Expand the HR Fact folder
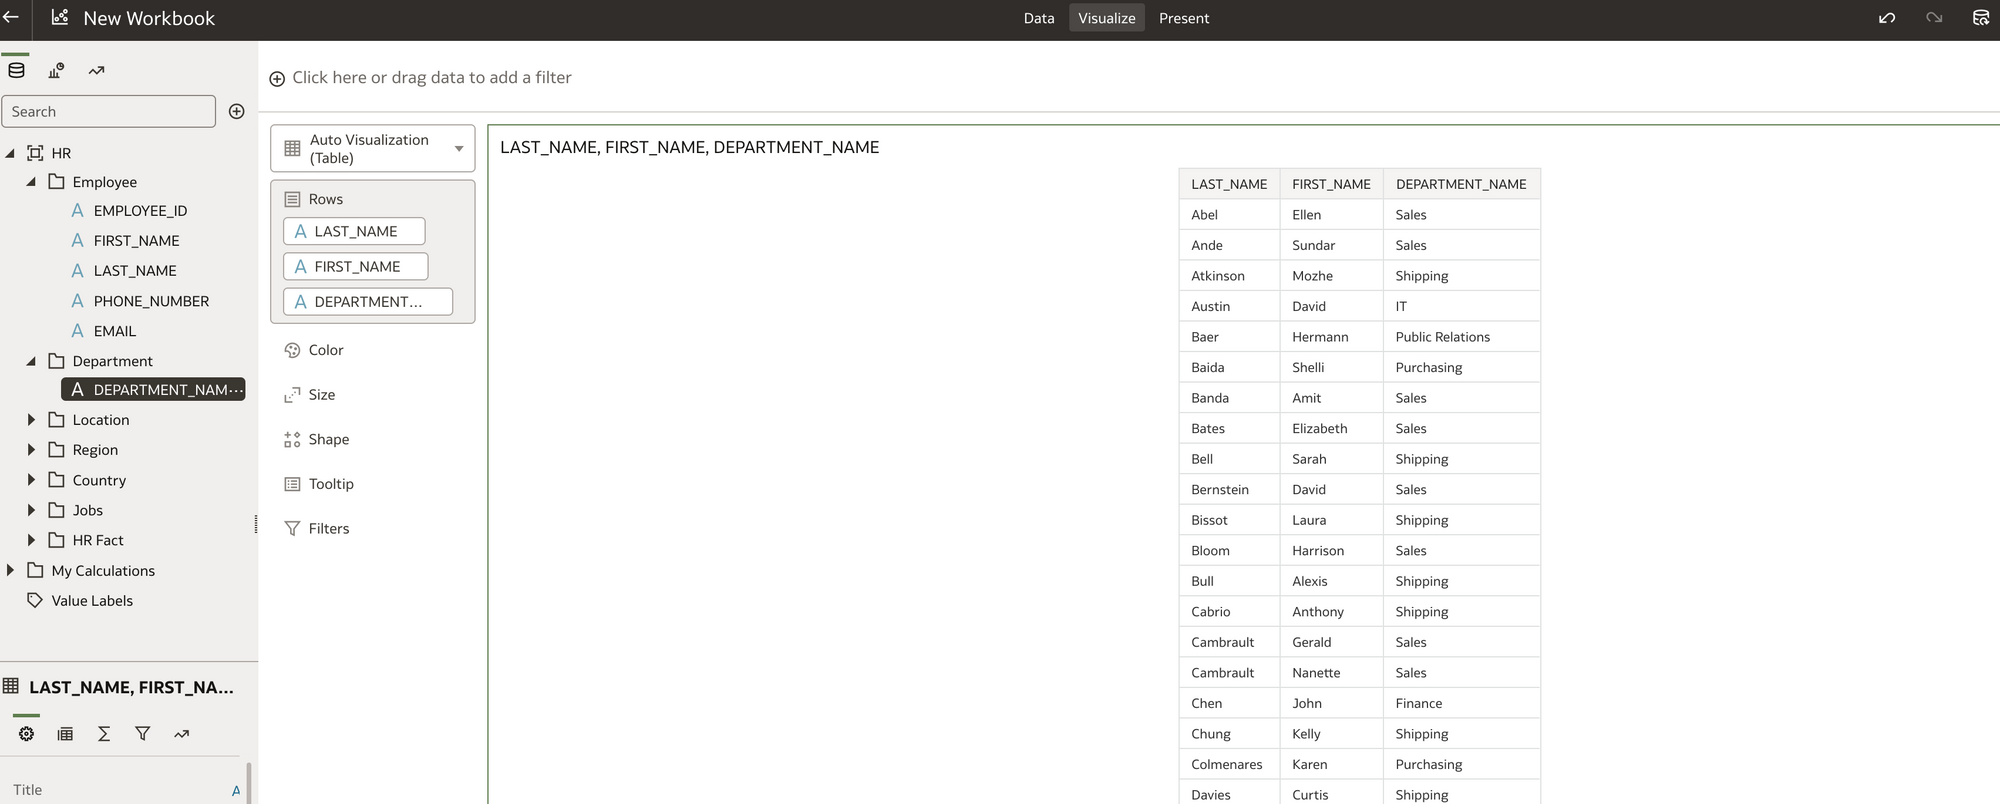This screenshot has height=804, width=2000. point(31,540)
